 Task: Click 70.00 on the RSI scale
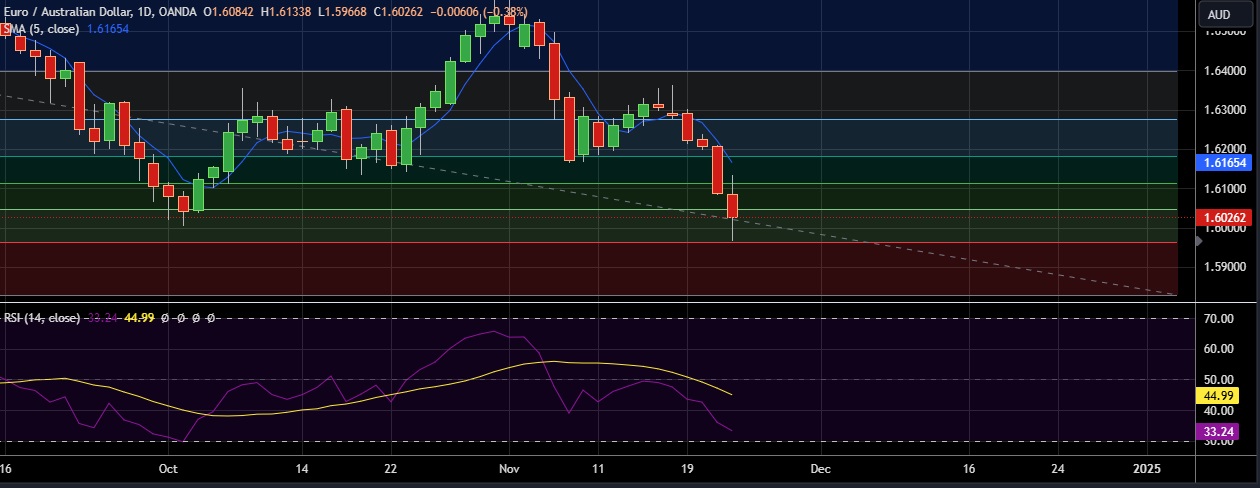tap(1217, 319)
